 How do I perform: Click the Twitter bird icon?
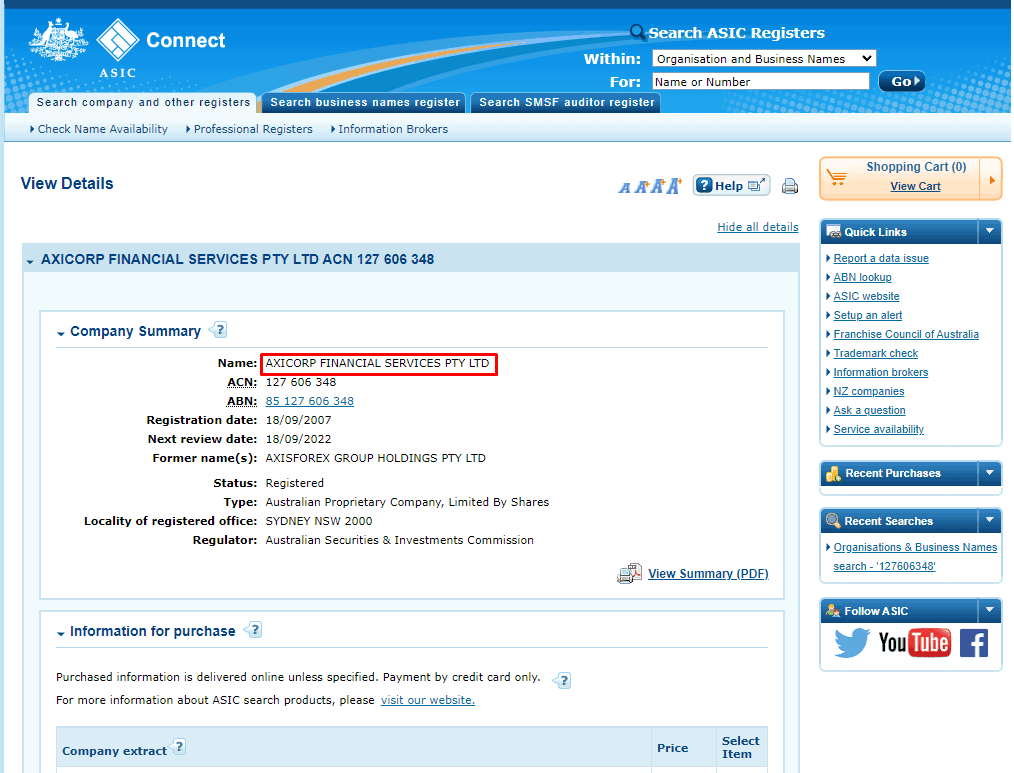pos(852,643)
